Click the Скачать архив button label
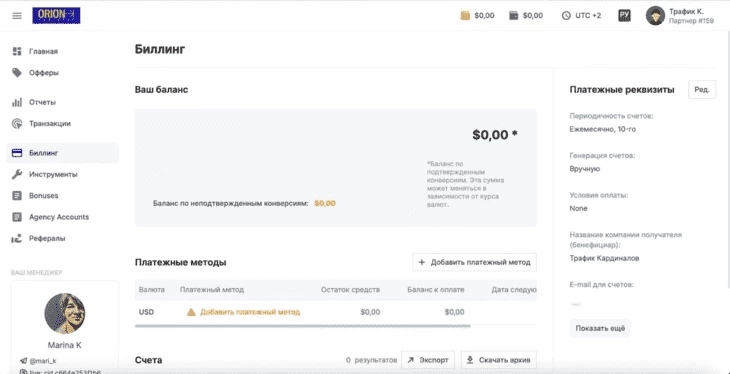The height and width of the screenshot is (374, 730). pos(505,360)
